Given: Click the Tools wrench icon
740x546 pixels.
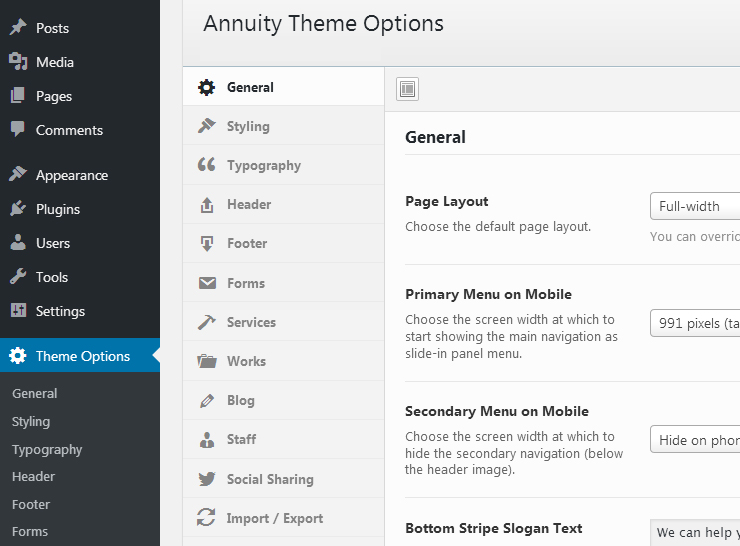Looking at the screenshot, I should click(x=18, y=277).
